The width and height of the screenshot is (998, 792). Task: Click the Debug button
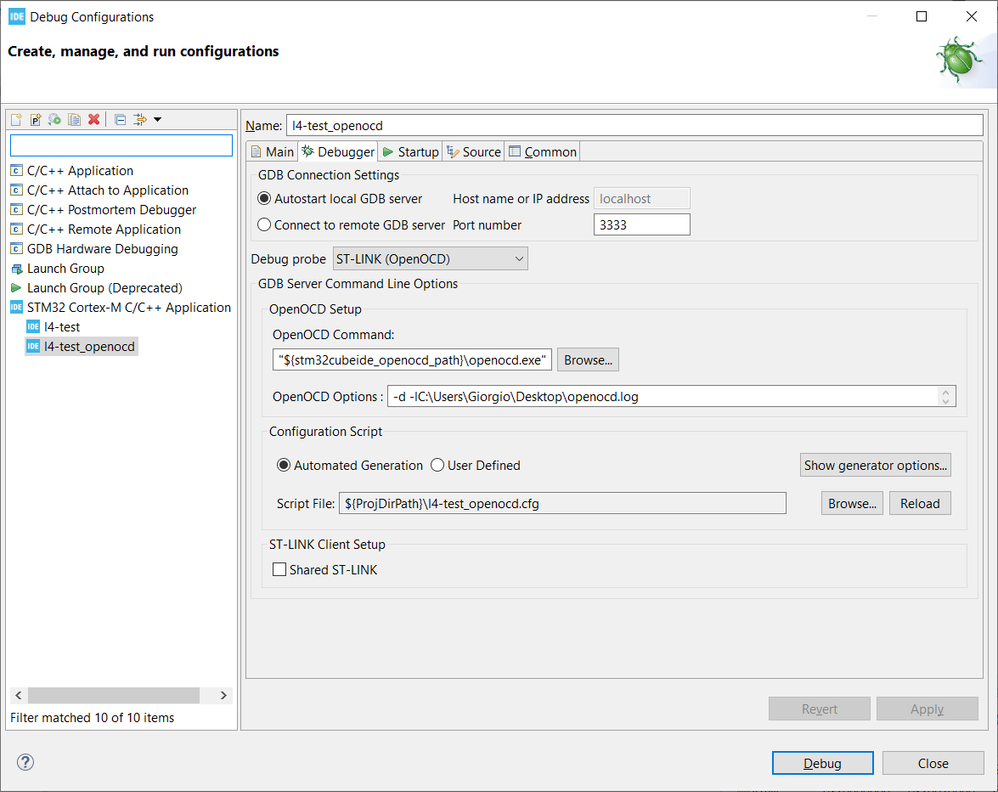822,763
